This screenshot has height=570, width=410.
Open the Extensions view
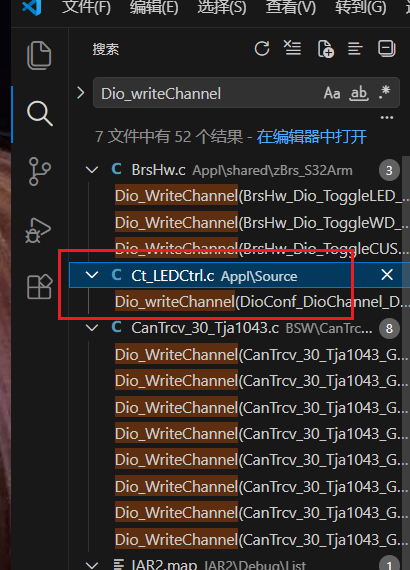click(40, 287)
